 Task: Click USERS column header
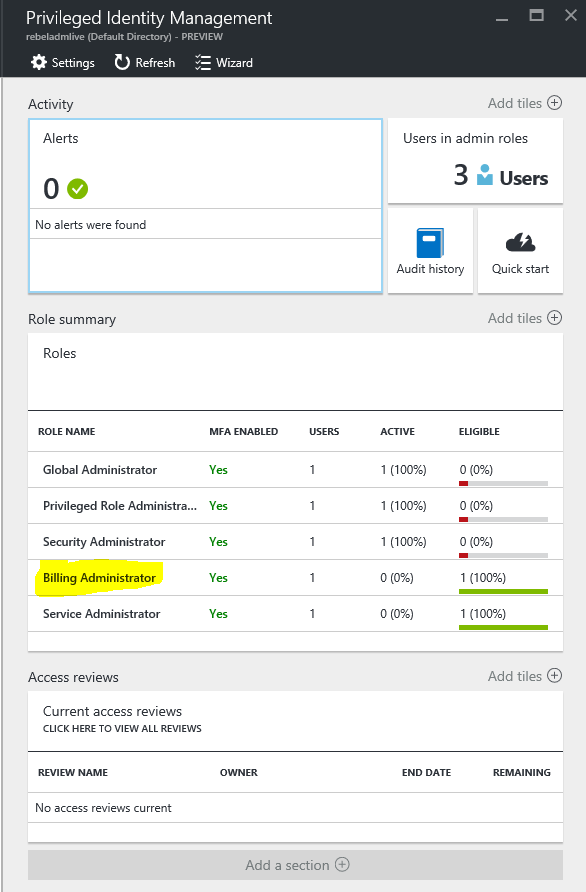[324, 431]
